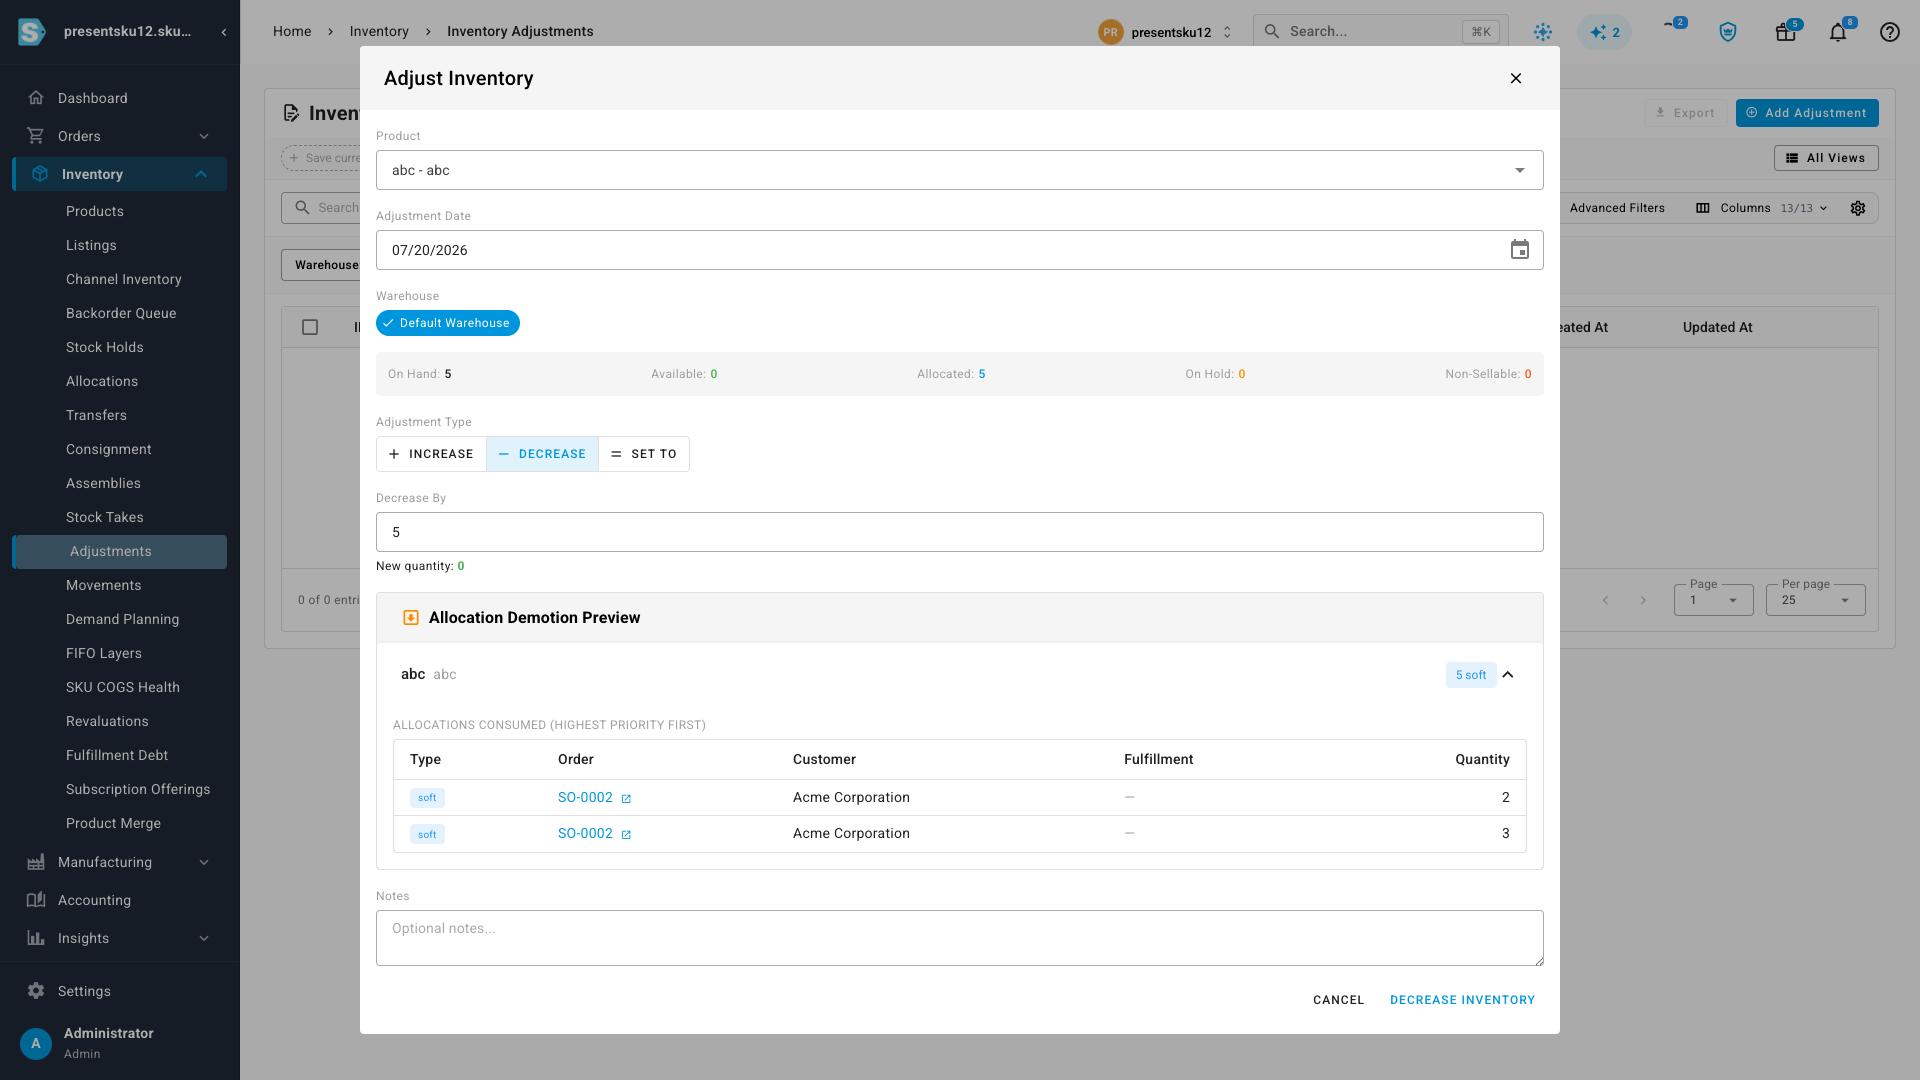Click the Accounting sidebar icon

pos(36,900)
